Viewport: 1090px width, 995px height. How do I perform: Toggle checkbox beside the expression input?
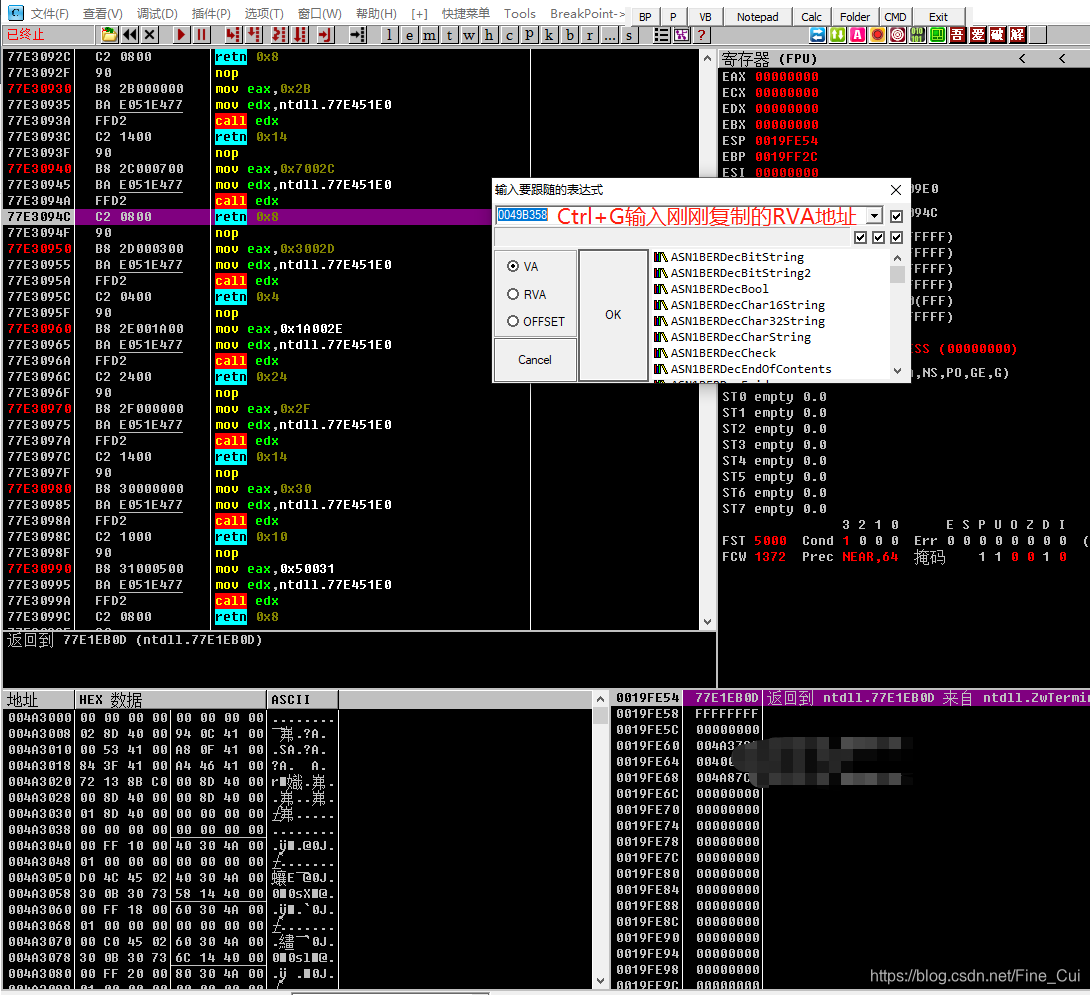tap(896, 216)
